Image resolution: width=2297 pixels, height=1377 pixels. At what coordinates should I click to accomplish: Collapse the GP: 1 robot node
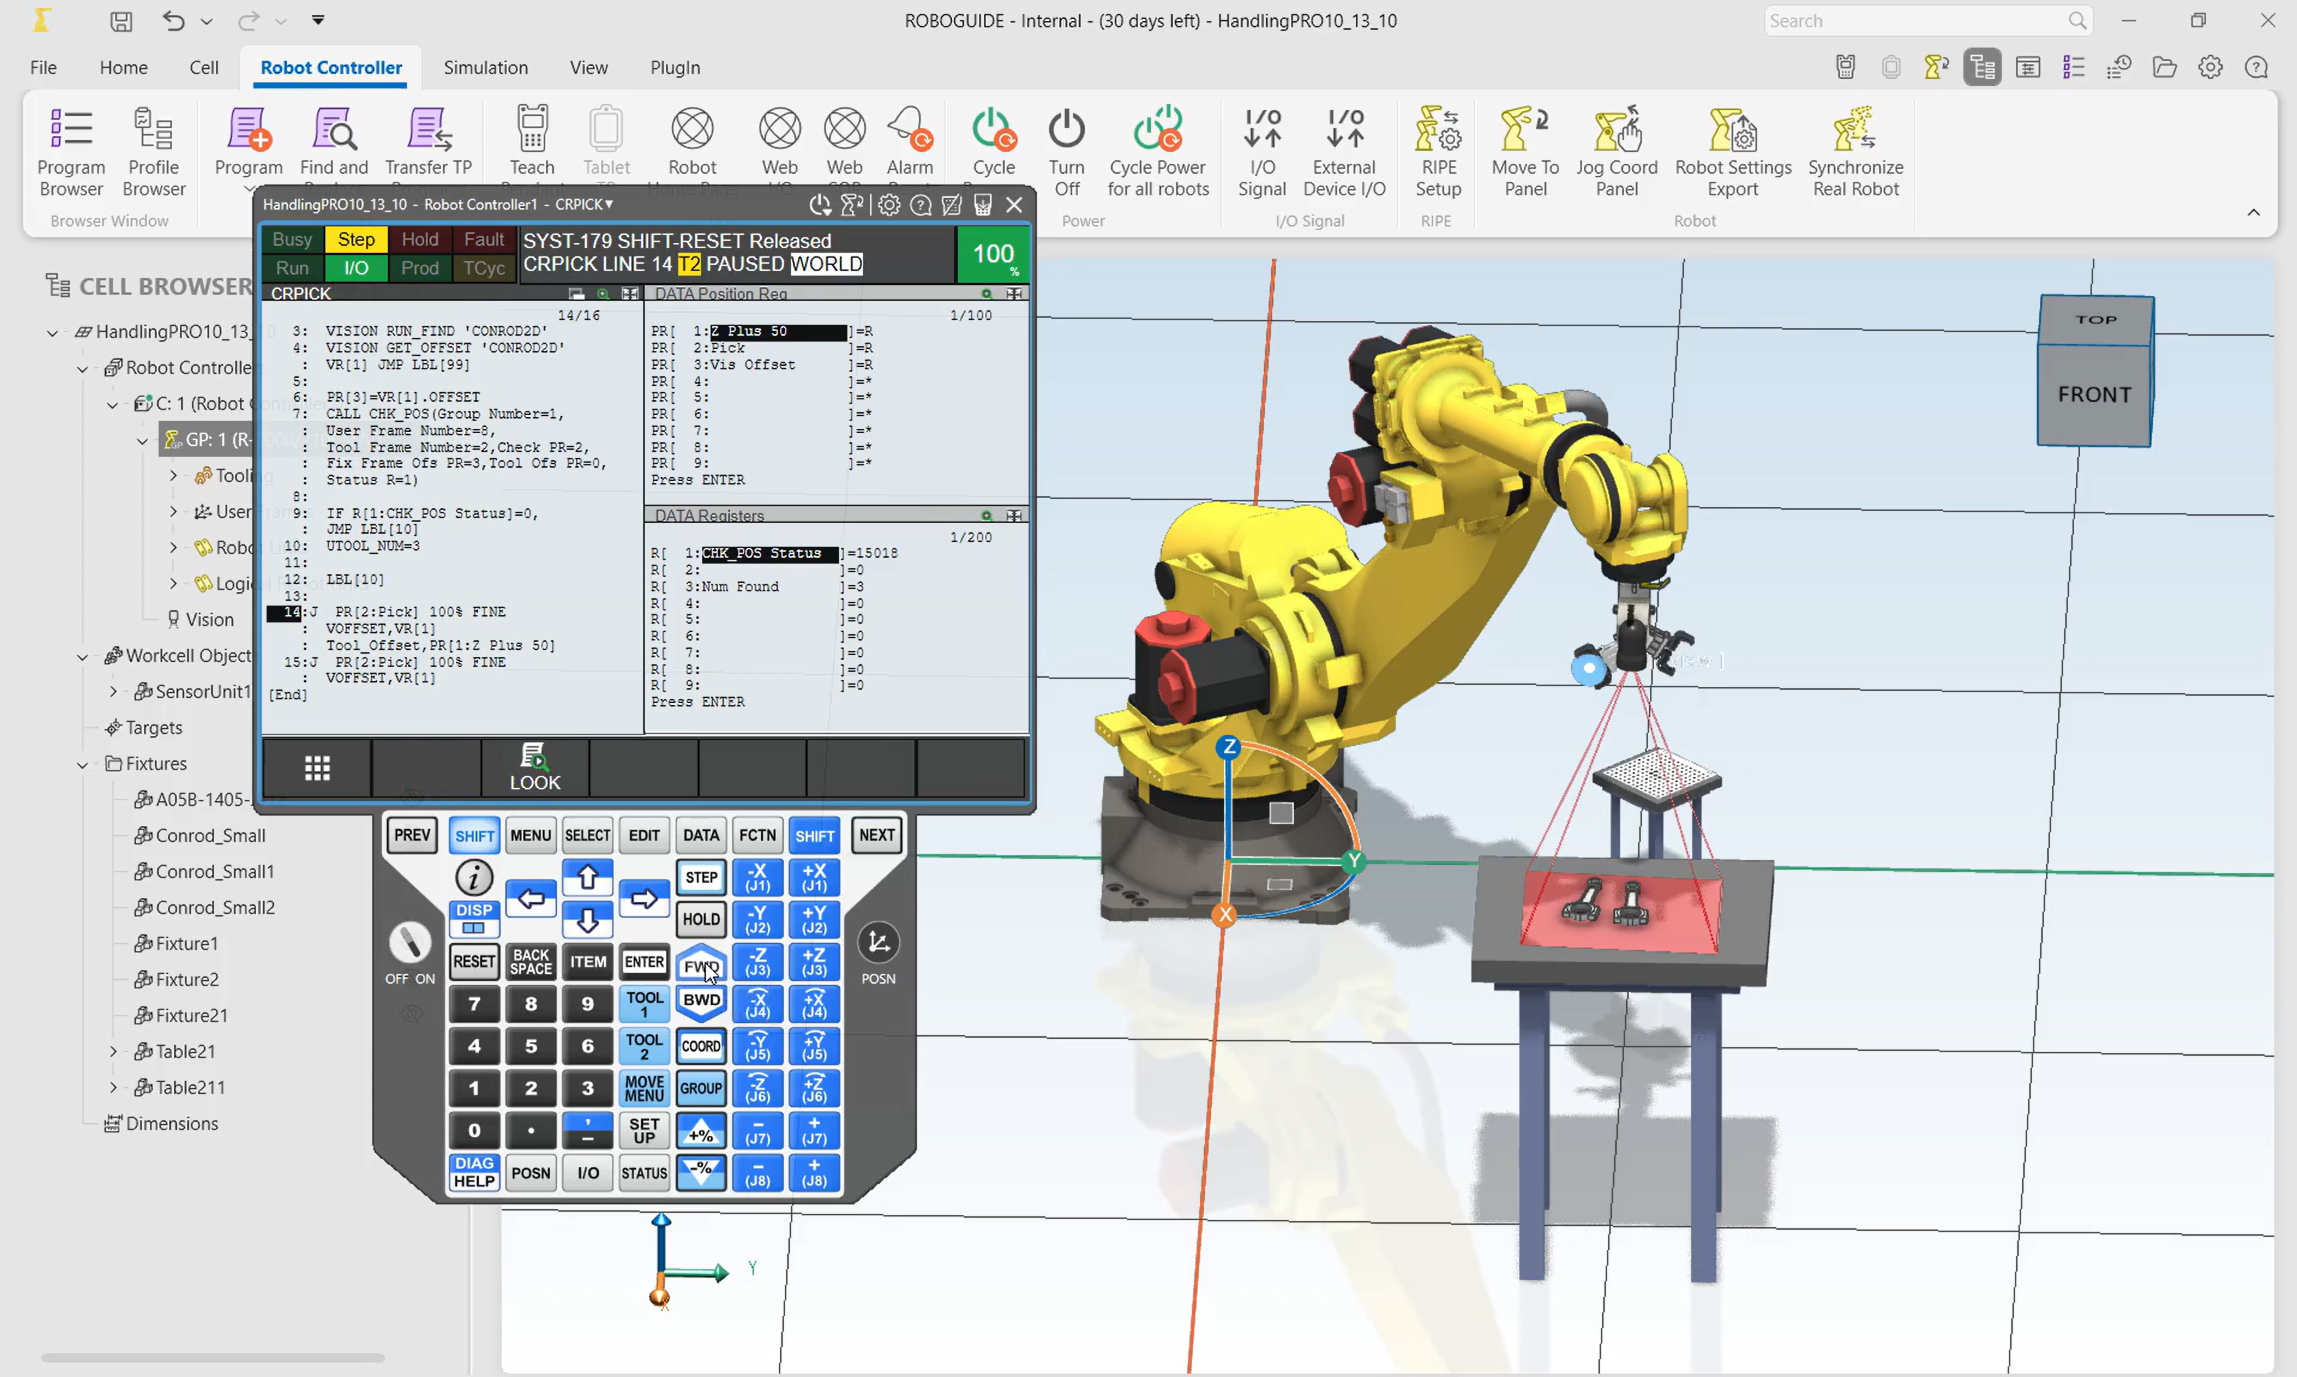(142, 440)
